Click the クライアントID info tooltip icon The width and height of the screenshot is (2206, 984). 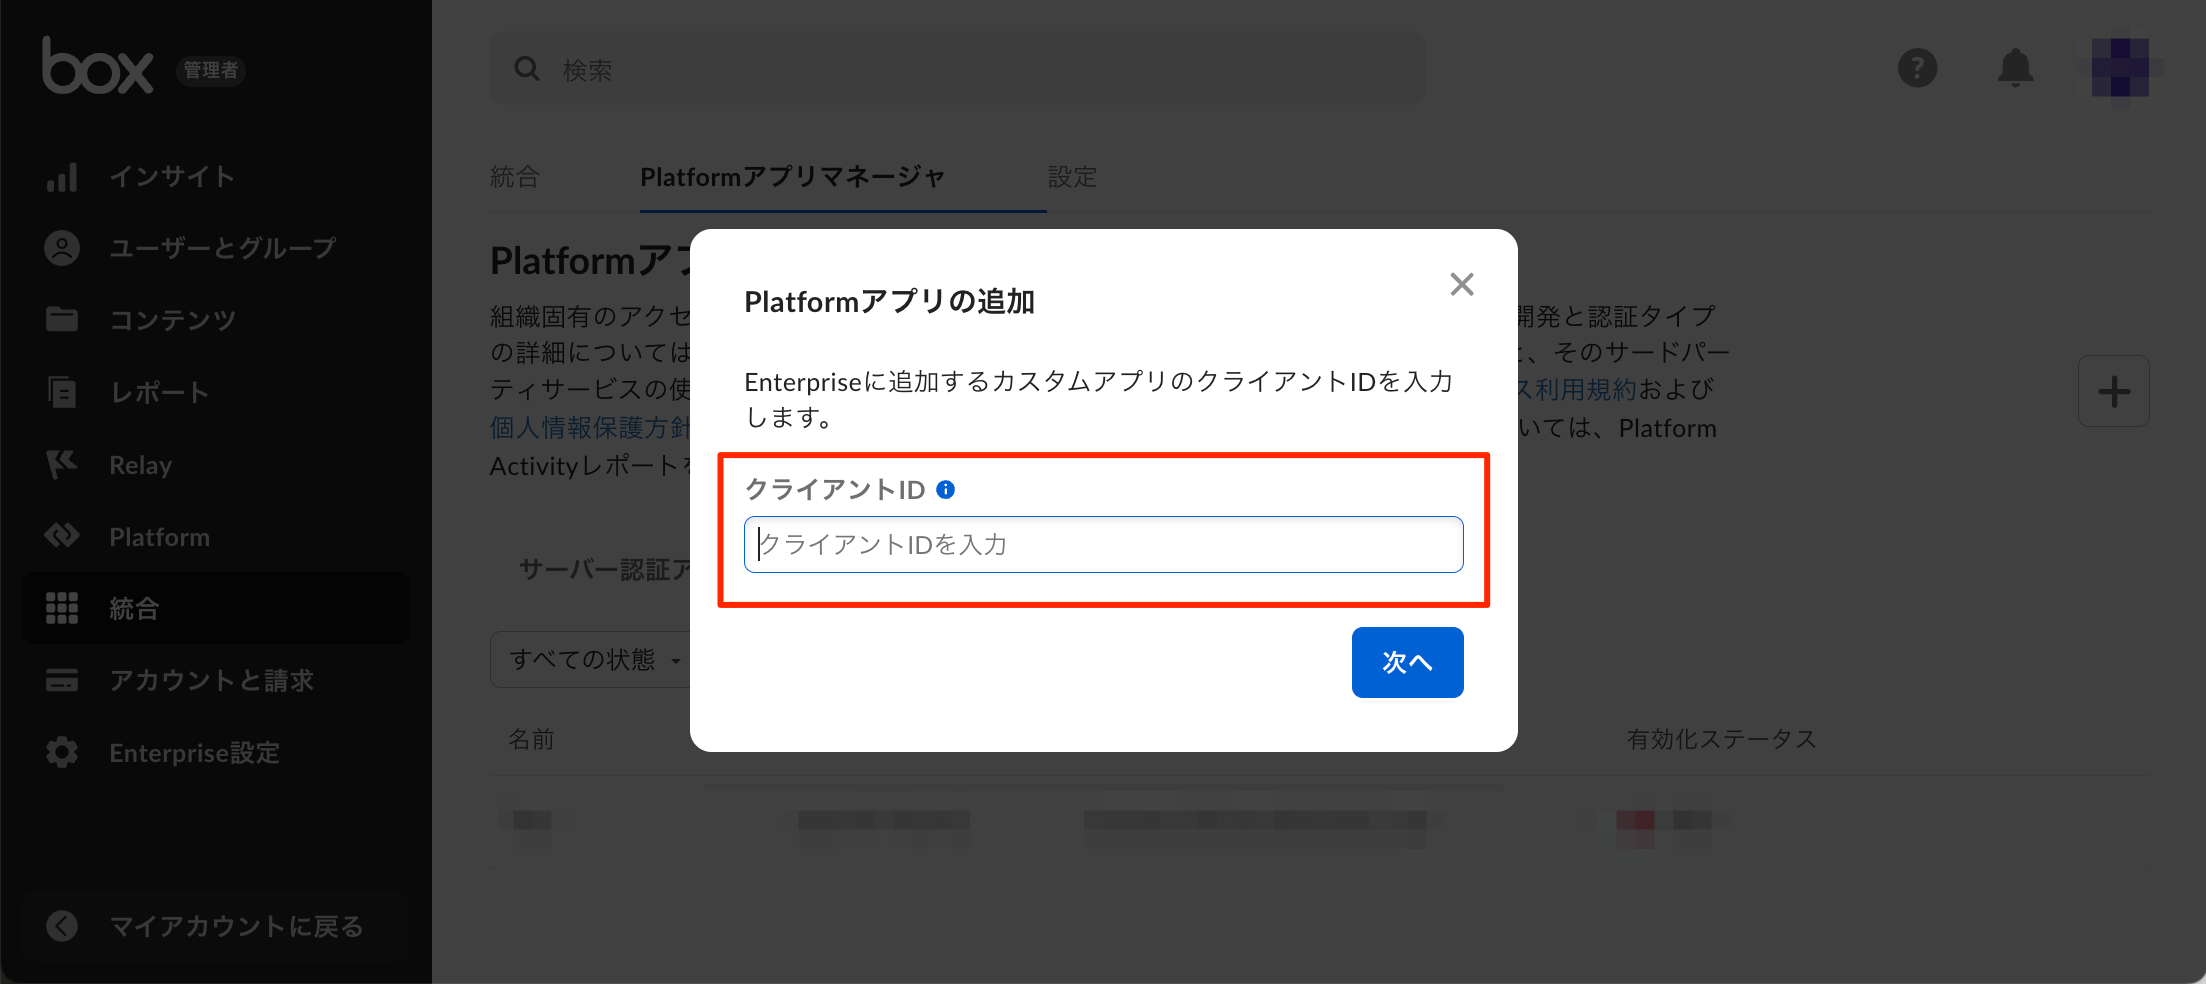[945, 489]
